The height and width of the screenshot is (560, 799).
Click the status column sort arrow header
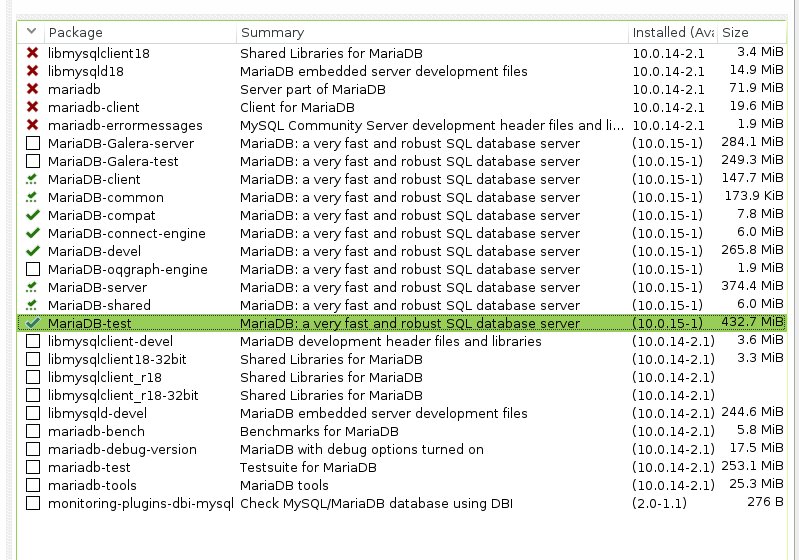tap(31, 32)
